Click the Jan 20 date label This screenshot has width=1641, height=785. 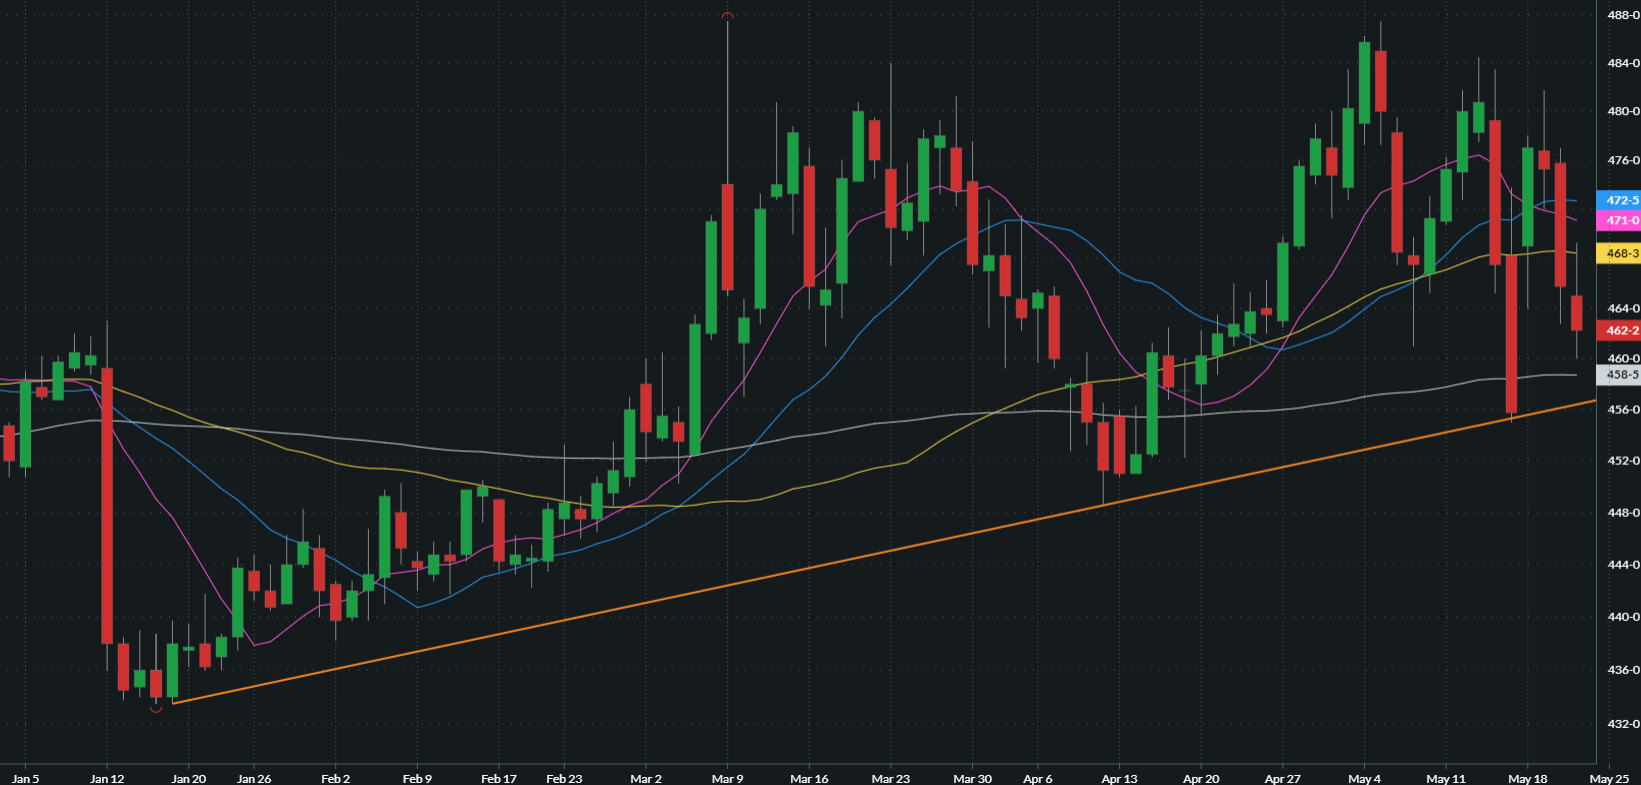click(188, 778)
